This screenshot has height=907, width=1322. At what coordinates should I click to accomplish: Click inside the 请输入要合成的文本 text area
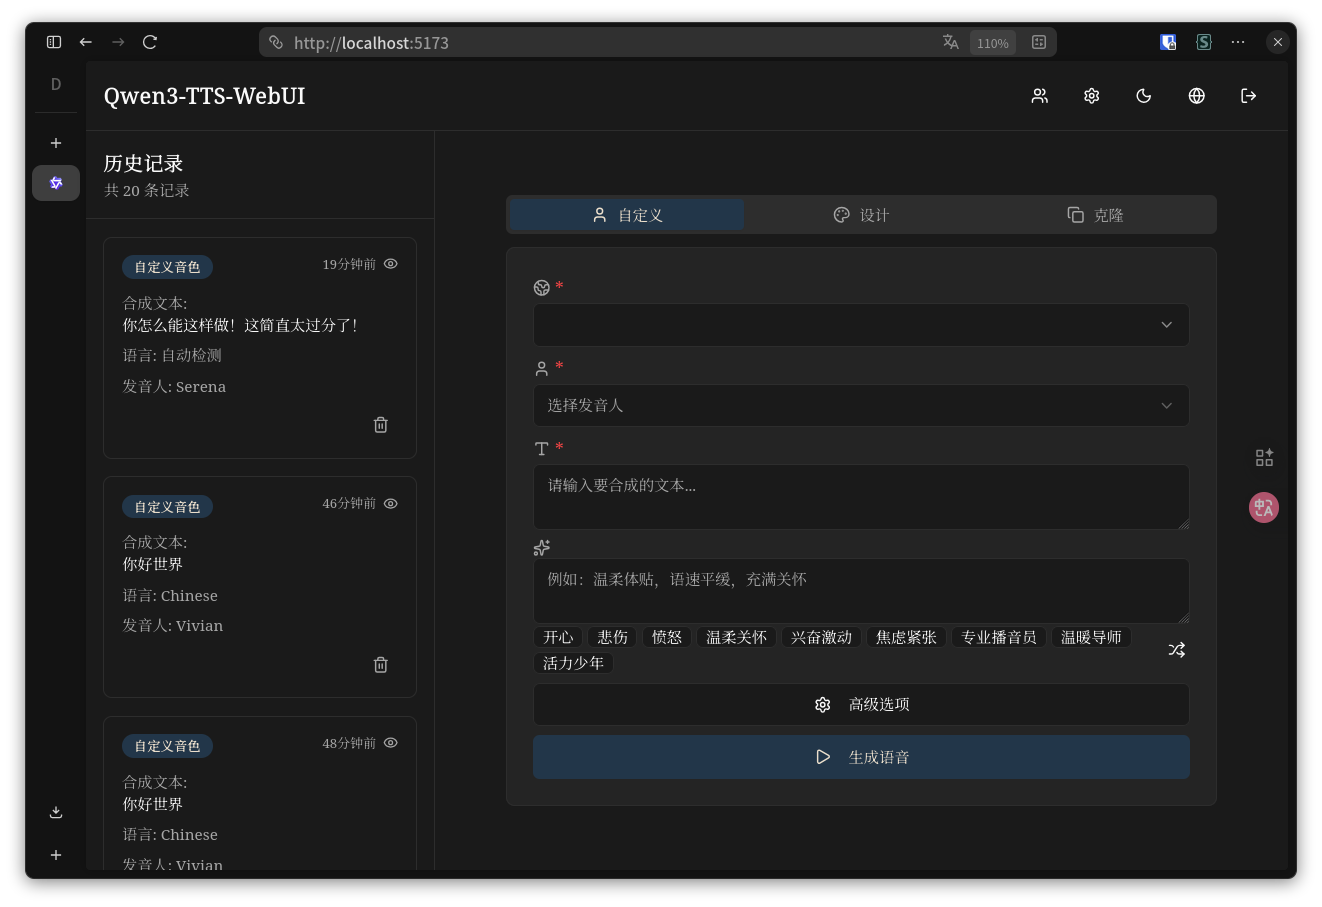point(860,497)
